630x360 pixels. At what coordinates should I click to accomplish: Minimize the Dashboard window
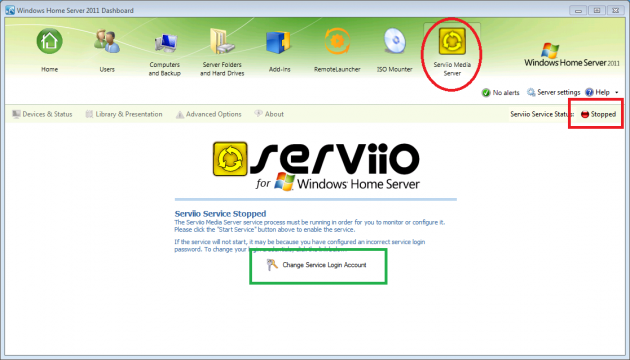[x=578, y=10]
